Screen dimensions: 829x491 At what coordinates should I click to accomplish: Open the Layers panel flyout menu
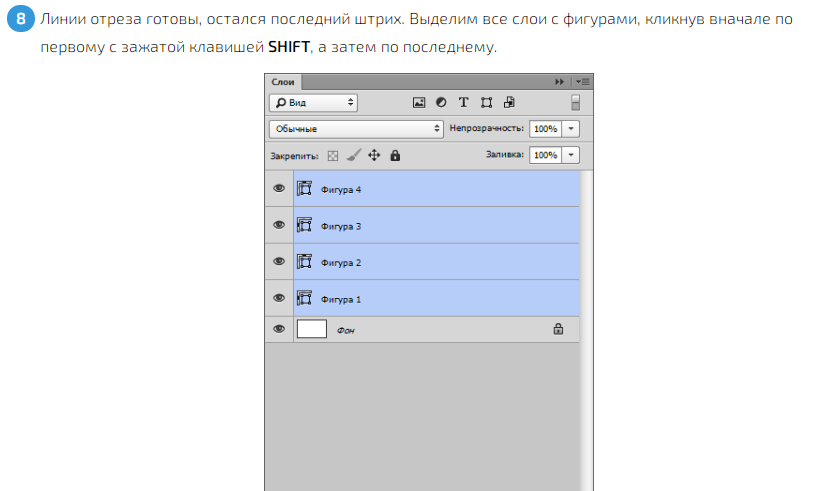click(x=584, y=81)
